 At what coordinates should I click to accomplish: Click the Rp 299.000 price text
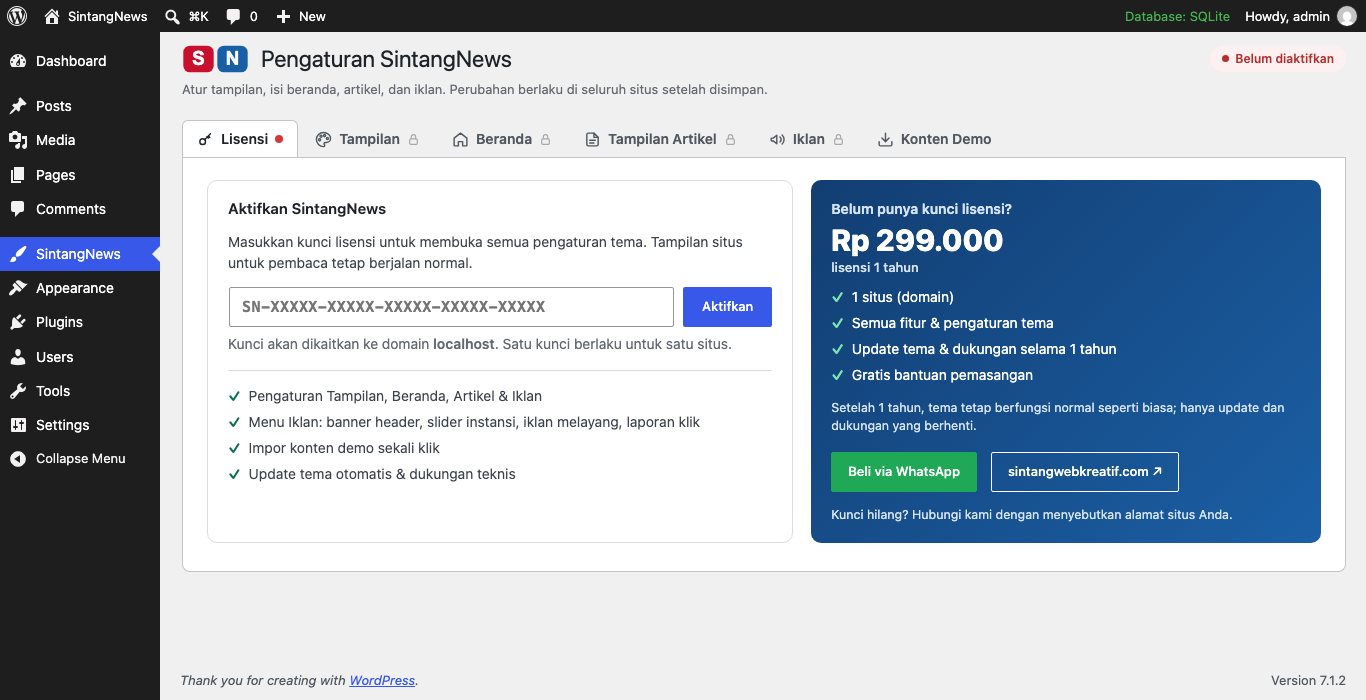917,240
